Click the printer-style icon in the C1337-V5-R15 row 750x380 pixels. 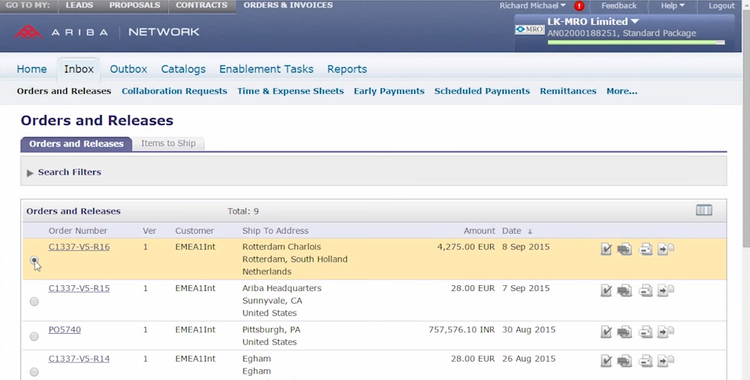tap(646, 291)
